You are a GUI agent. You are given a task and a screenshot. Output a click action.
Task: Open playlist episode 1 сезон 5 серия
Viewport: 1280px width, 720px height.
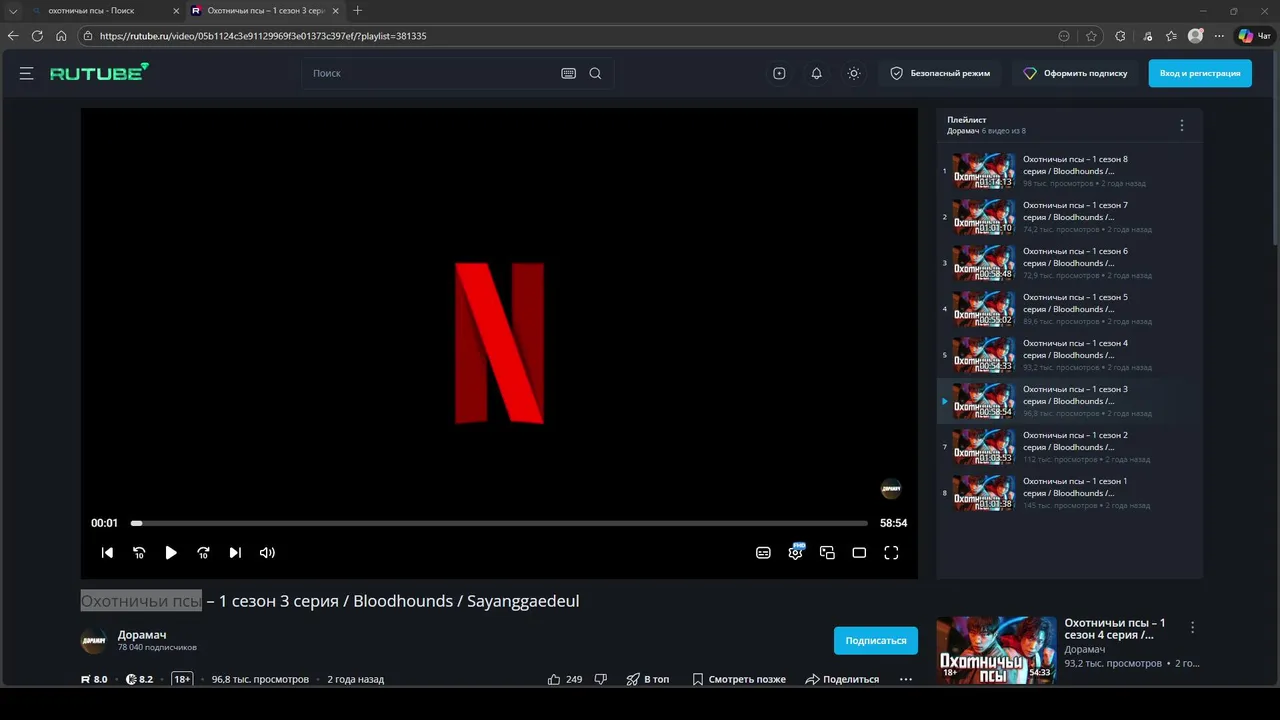pyautogui.click(x=1069, y=309)
